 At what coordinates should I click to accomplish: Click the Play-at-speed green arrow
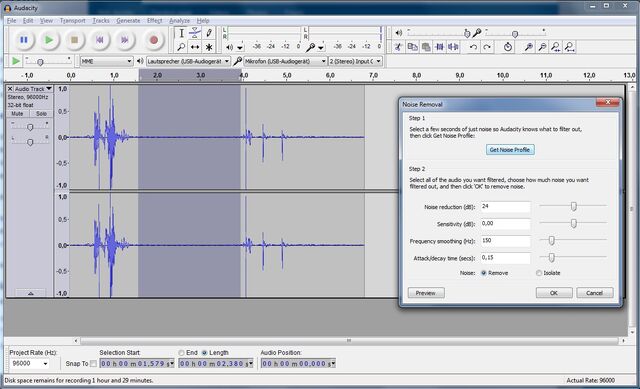tap(16, 61)
